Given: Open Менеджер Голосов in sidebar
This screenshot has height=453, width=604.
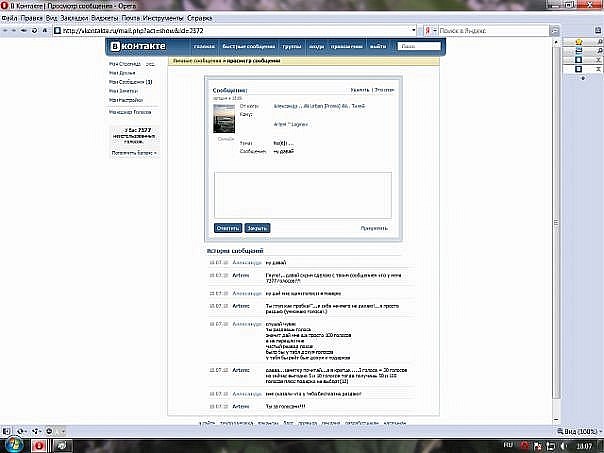Looking at the screenshot, I should point(130,112).
